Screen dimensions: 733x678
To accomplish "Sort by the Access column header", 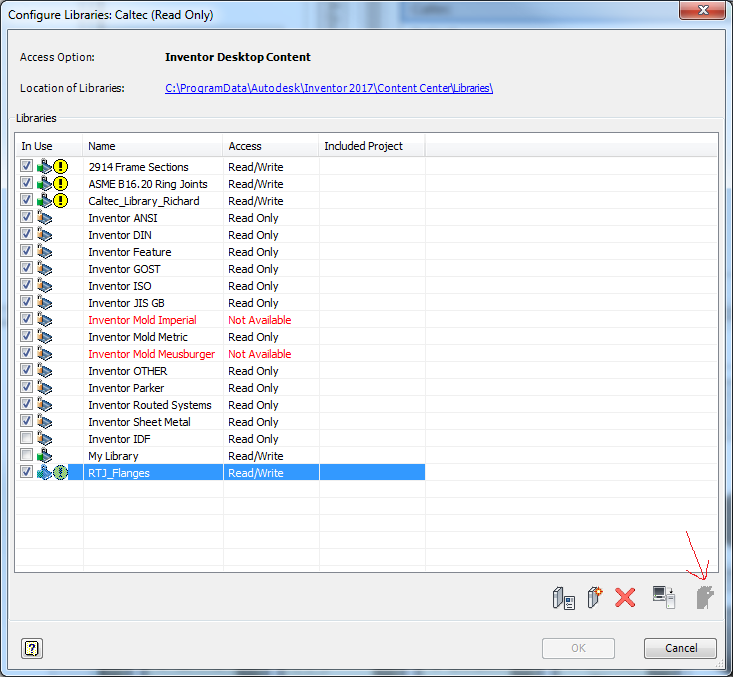I will [271, 146].
